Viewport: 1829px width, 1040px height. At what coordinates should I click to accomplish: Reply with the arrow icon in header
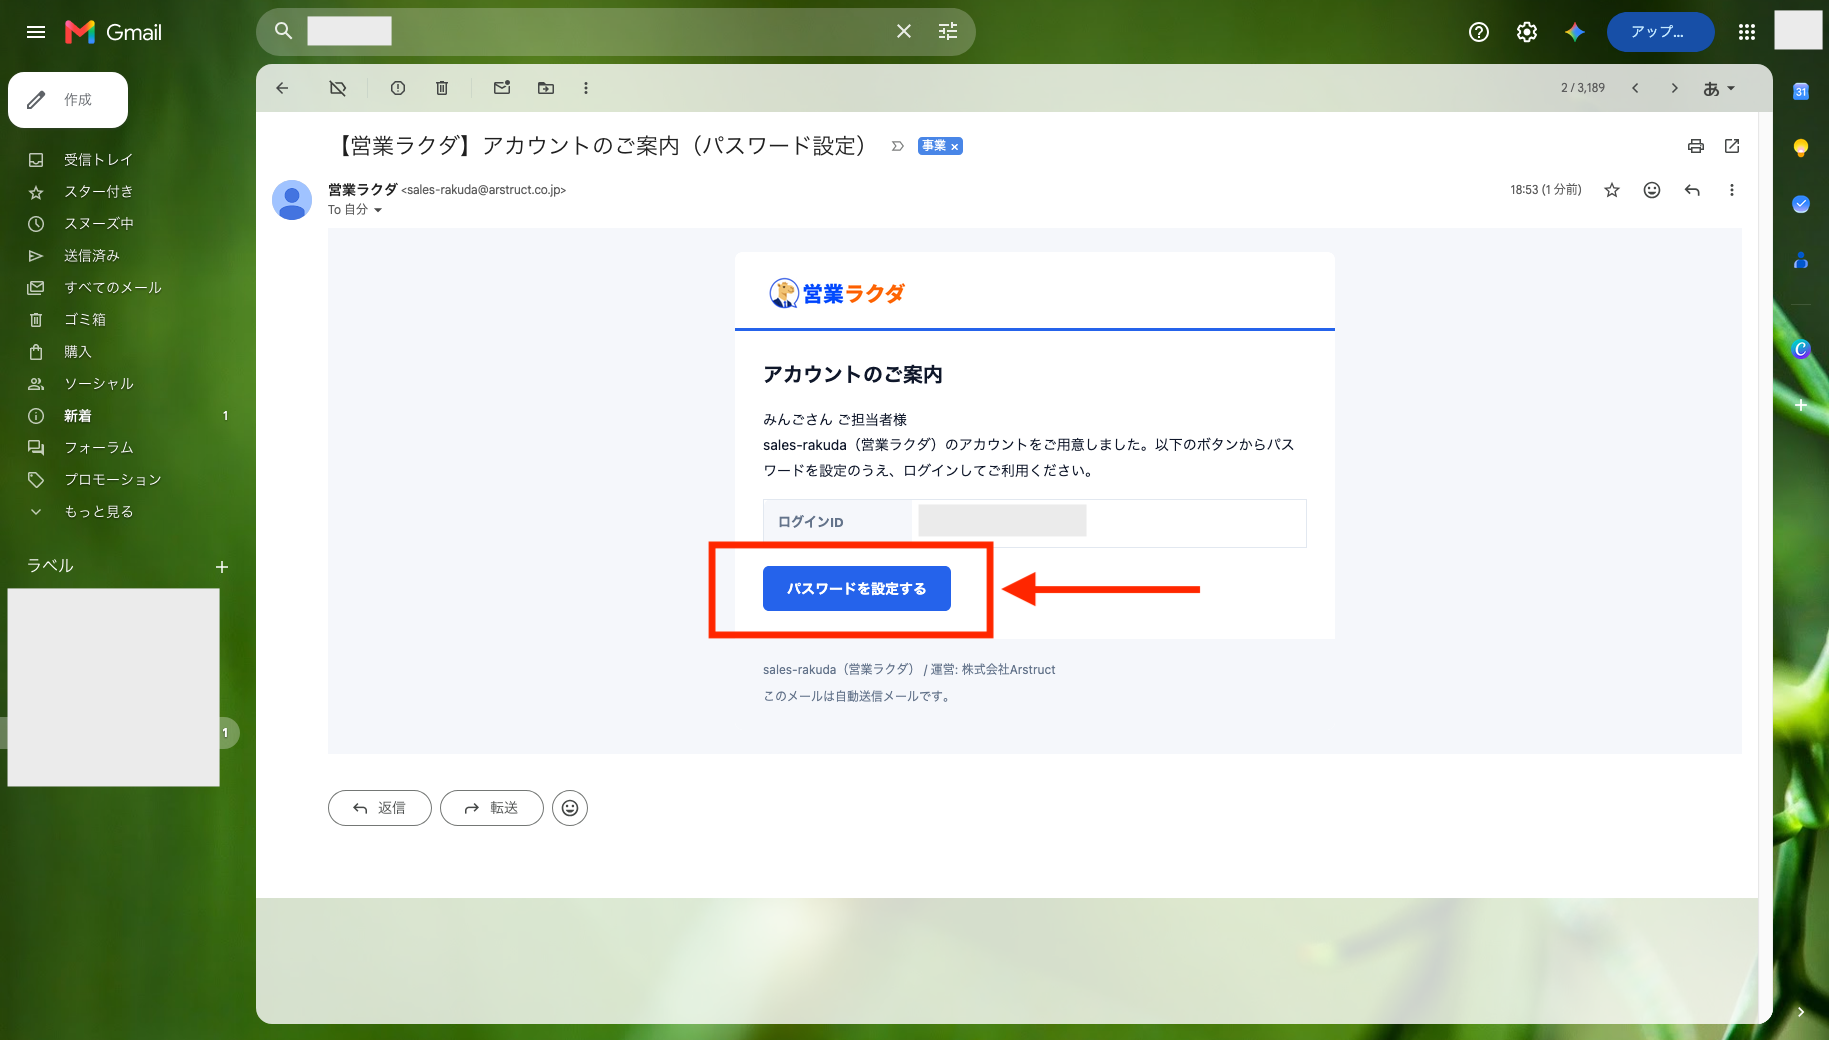[x=1692, y=190]
